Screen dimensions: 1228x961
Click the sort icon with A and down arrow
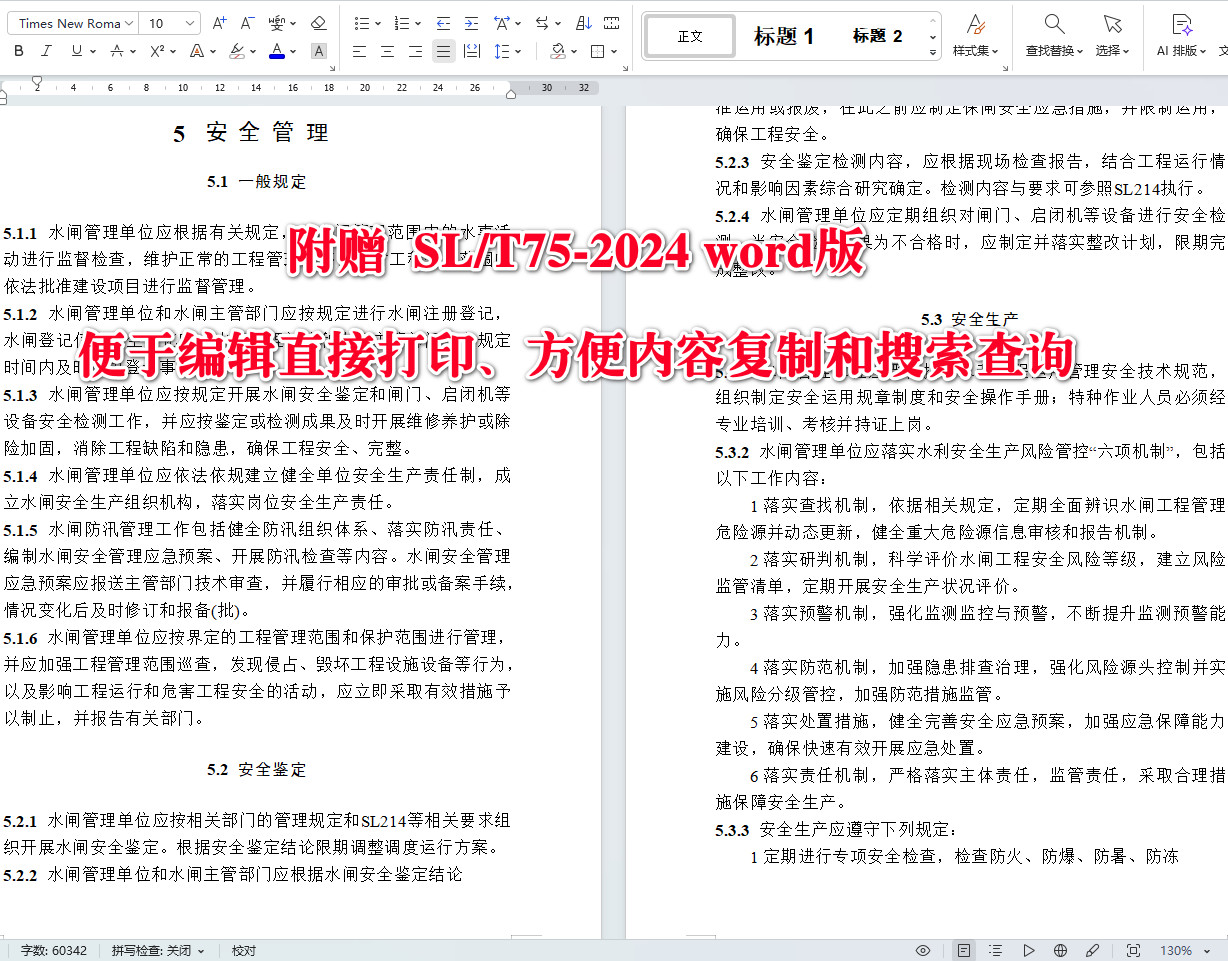[583, 22]
